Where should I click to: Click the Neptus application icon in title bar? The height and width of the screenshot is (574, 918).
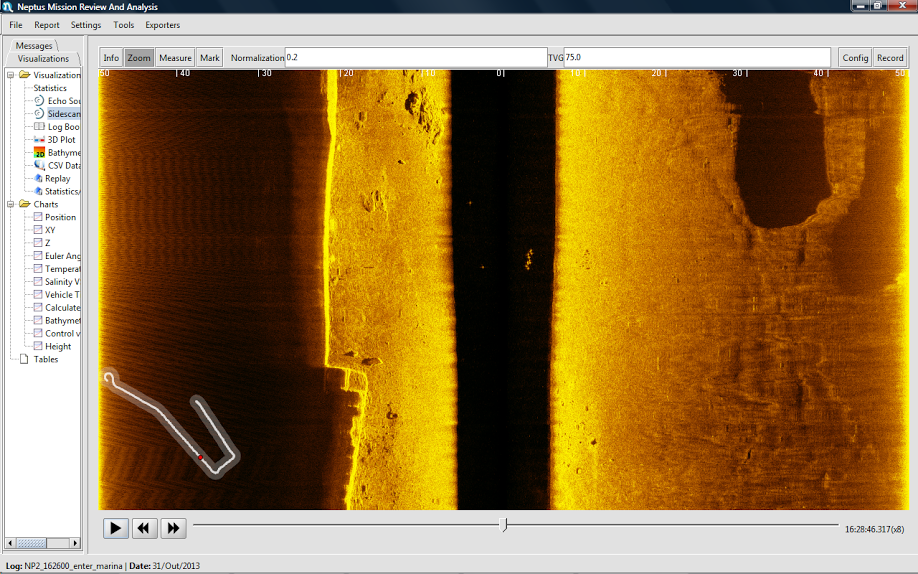(x=8, y=7)
